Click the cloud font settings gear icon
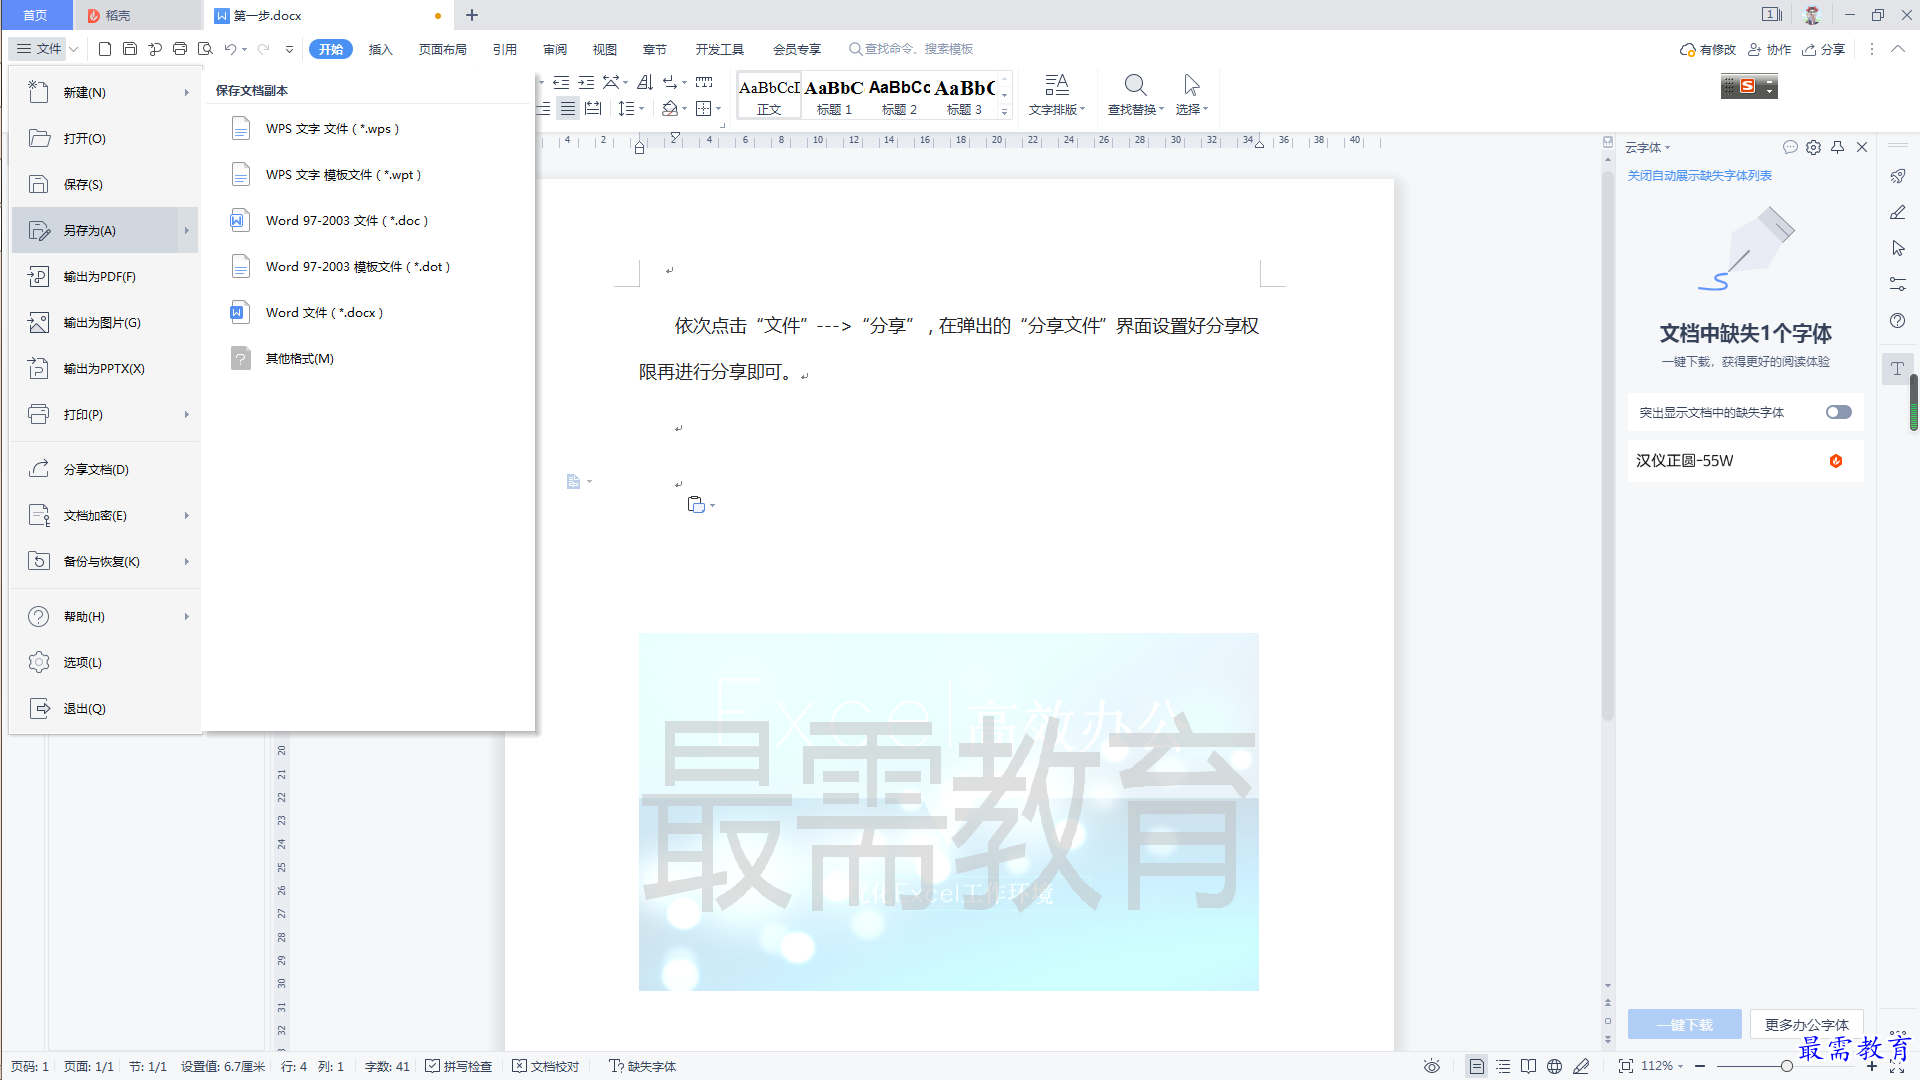This screenshot has height=1080, width=1920. (1814, 147)
